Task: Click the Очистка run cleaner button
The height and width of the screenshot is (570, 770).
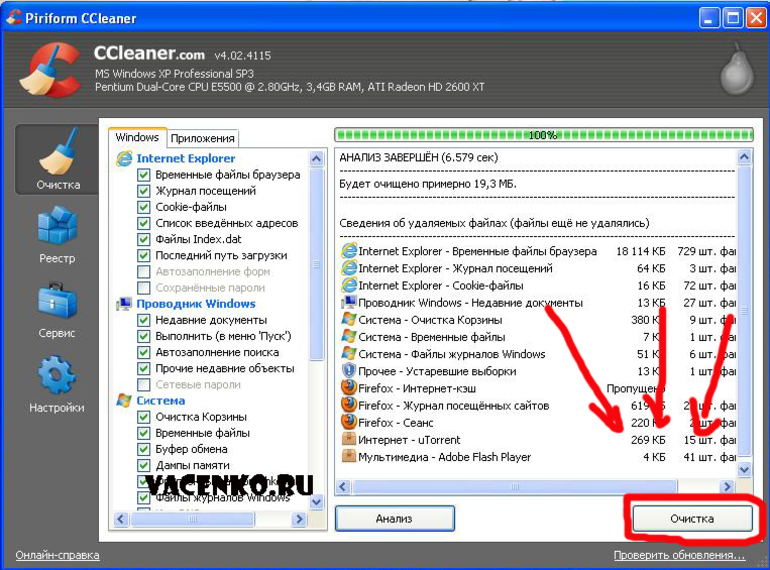Action: pos(692,518)
